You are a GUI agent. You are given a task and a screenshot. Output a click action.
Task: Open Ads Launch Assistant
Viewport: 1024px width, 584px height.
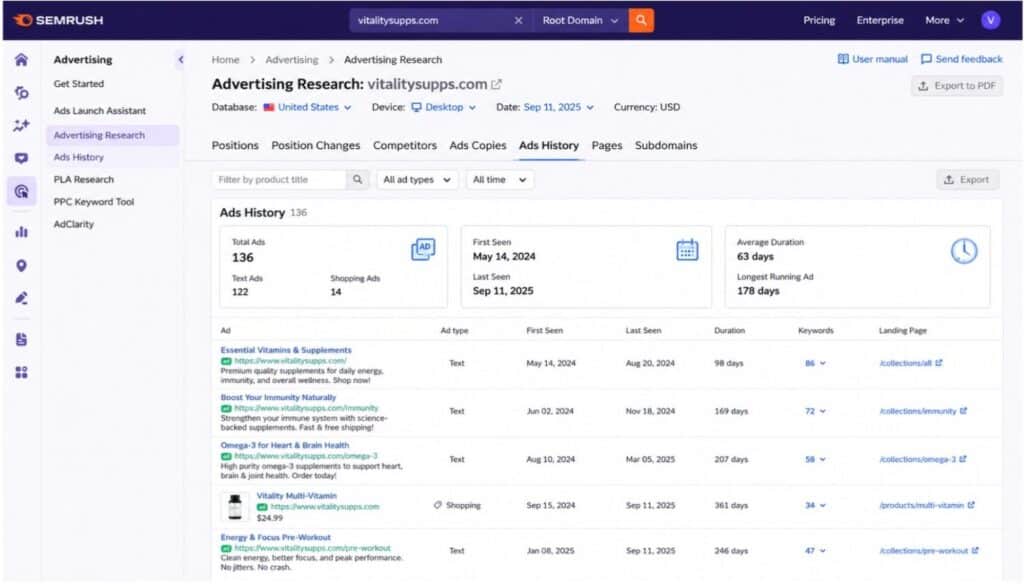click(x=100, y=110)
